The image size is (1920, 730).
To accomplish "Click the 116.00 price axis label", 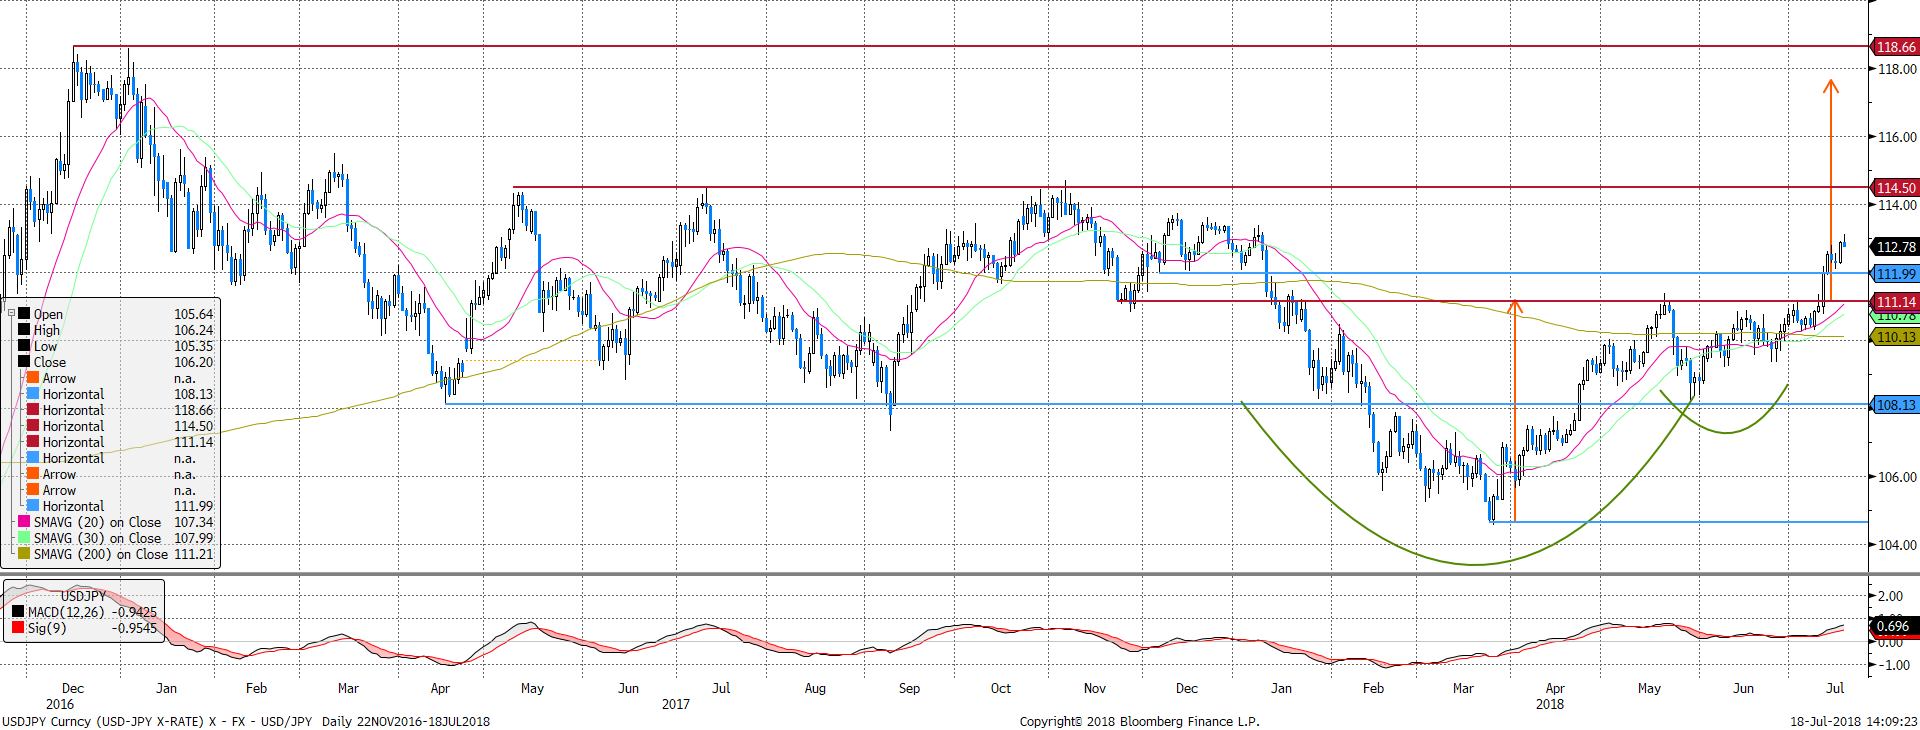I will pos(1897,137).
